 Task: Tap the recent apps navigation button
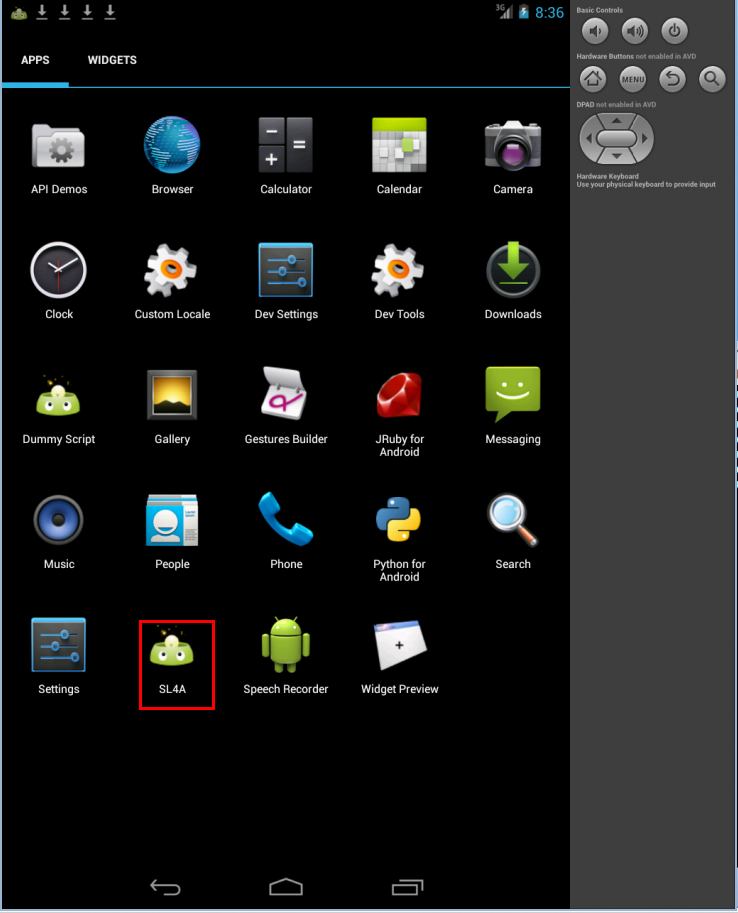407,887
